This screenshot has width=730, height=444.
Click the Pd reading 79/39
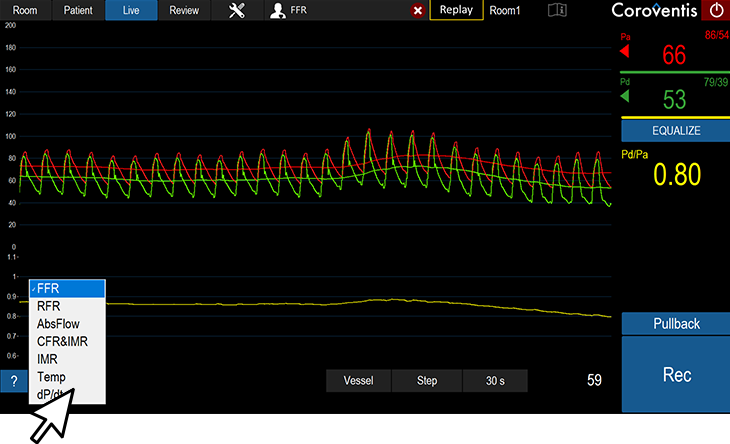[x=716, y=82]
